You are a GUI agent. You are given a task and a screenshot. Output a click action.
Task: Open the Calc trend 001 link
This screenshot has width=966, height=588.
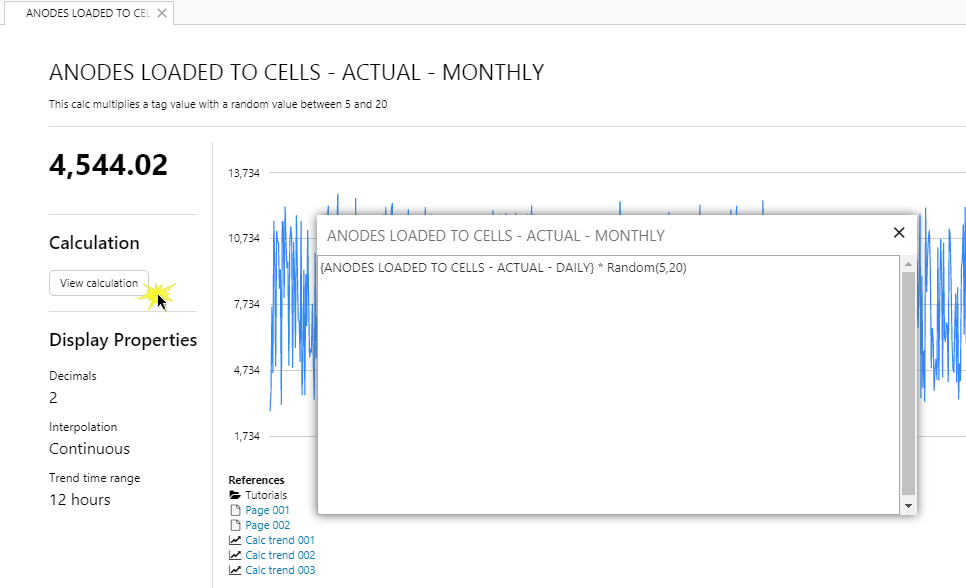click(280, 540)
